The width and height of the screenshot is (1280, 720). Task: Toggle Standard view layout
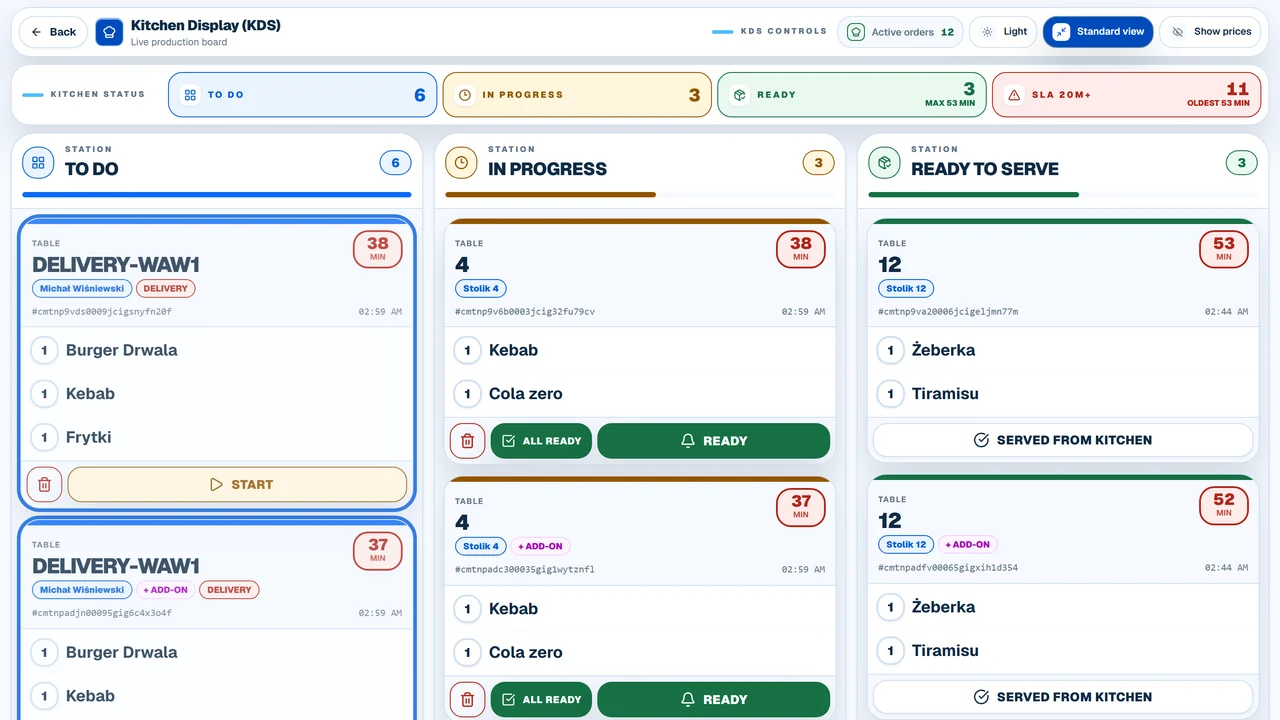click(1098, 32)
